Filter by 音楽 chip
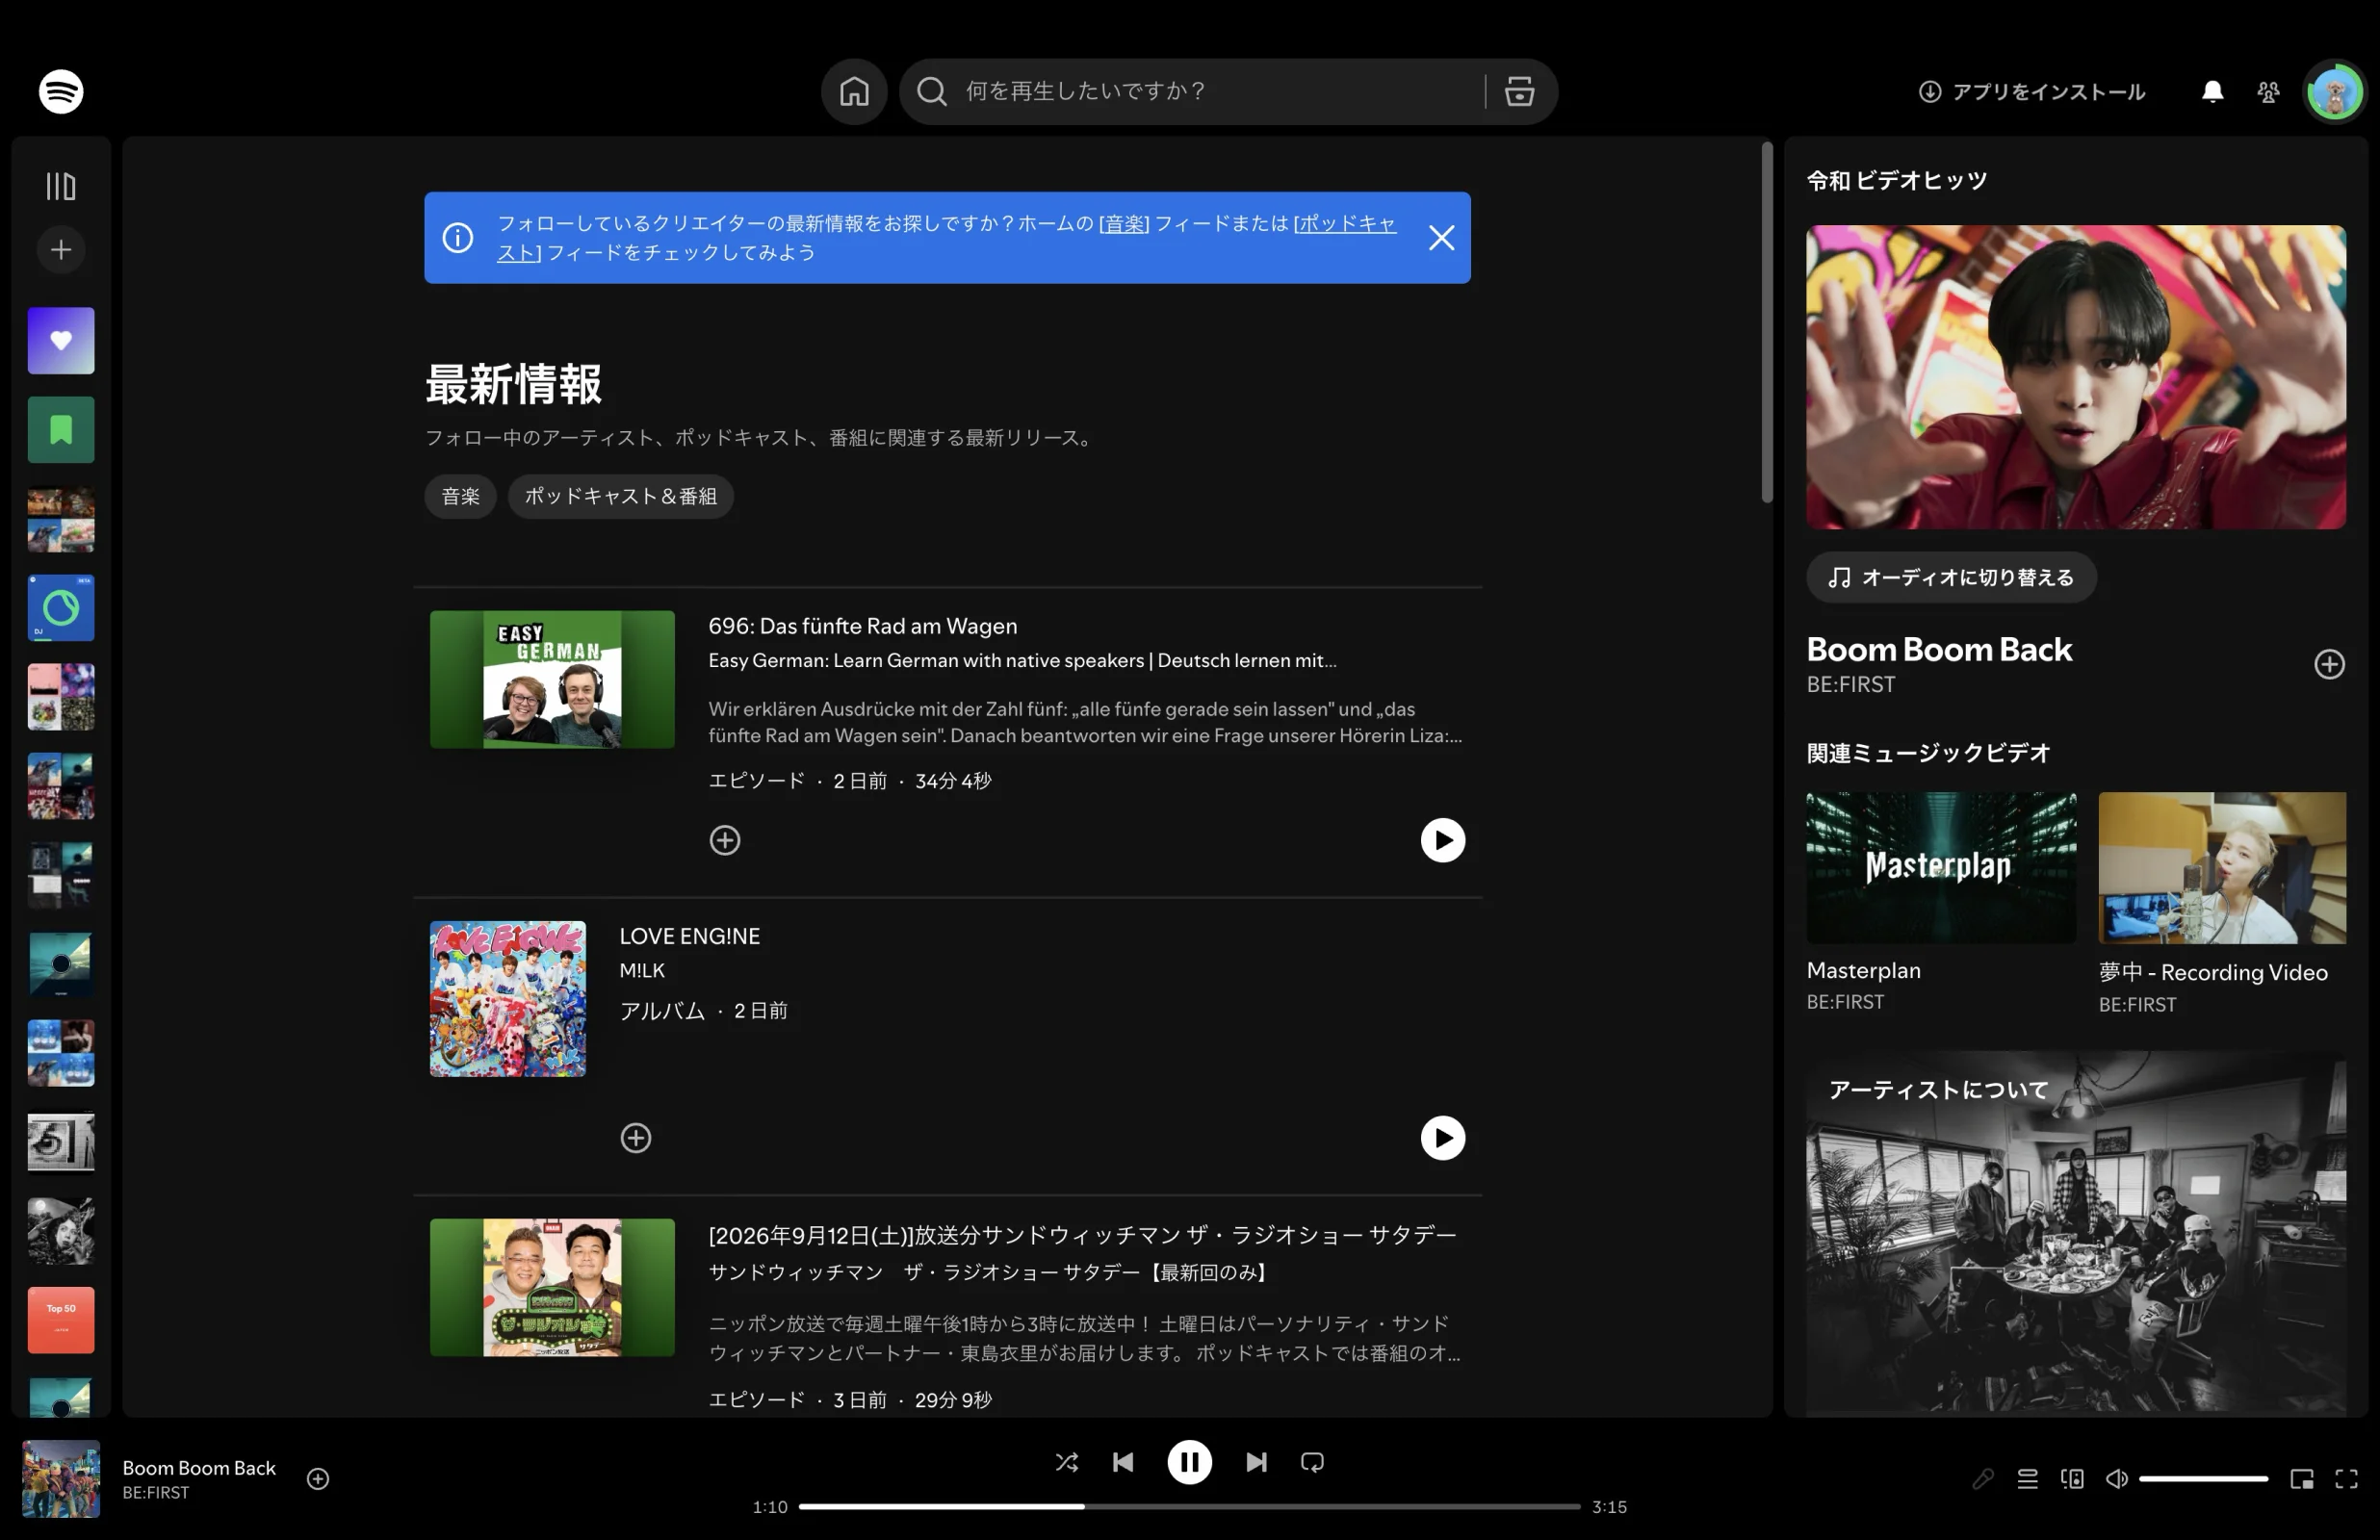This screenshot has height=1540, width=2380. (460, 496)
